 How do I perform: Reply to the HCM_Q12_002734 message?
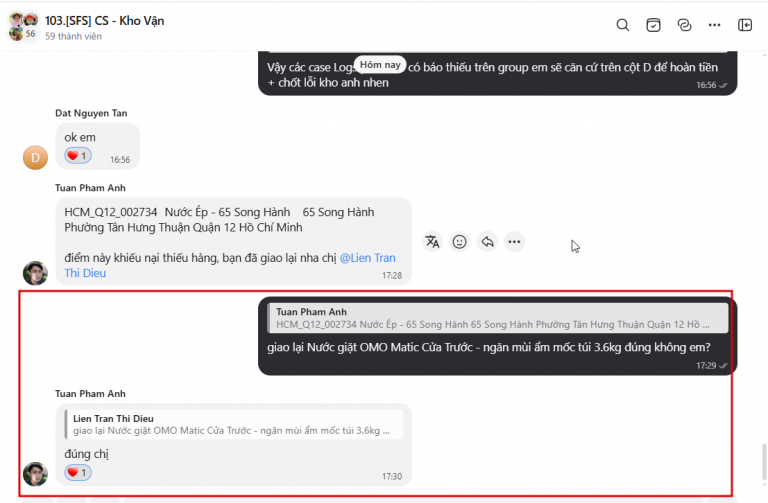click(x=487, y=241)
